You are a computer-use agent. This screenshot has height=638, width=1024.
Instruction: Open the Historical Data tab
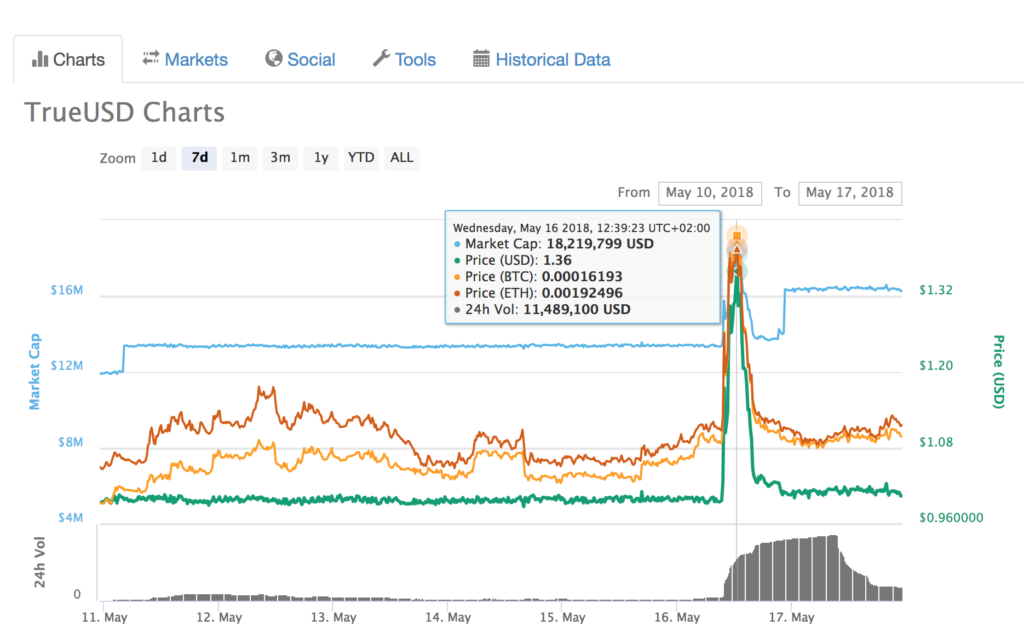point(542,59)
